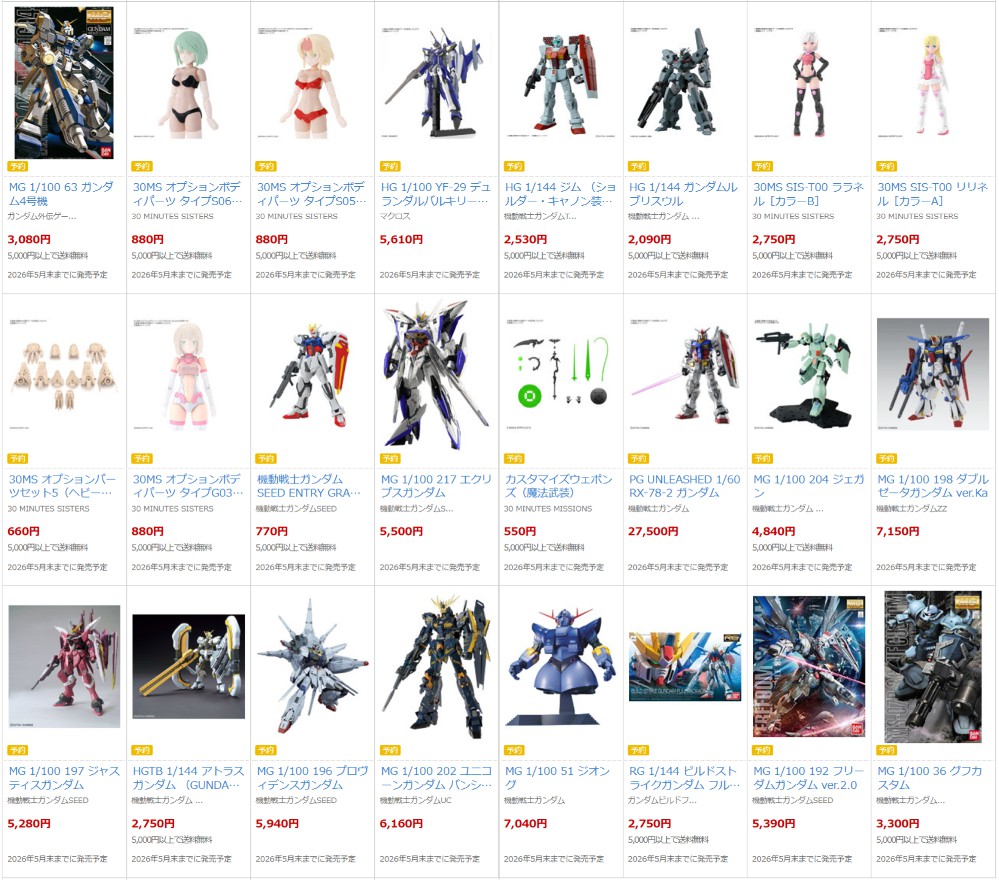This screenshot has width=999, height=880.
Task: Open the HG 1/144 ジム product title
Action: (561, 194)
